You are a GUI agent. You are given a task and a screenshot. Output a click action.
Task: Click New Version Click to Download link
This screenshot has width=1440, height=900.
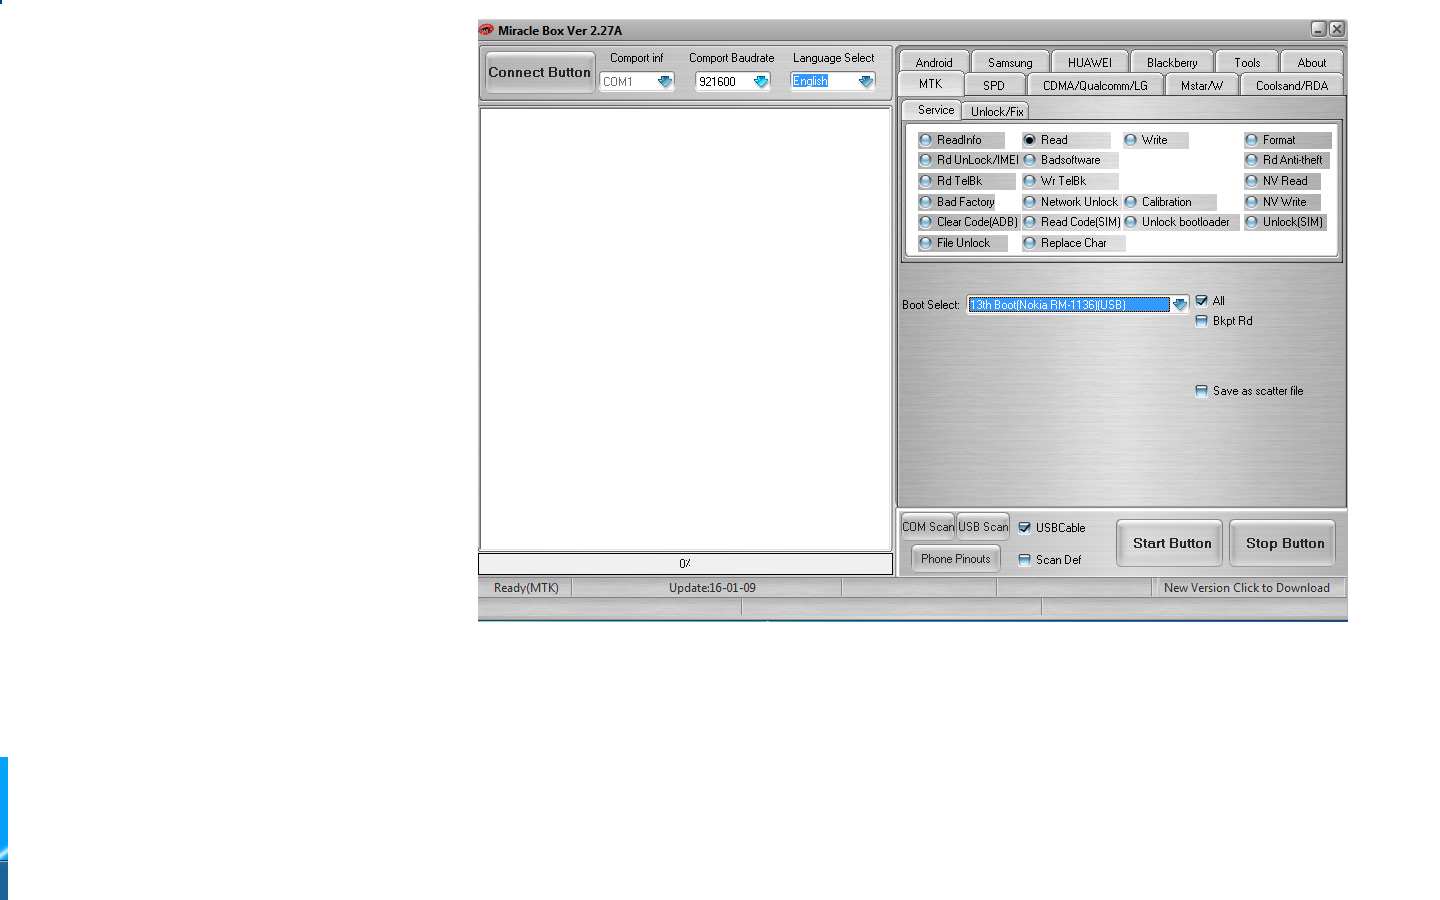[x=1246, y=588]
